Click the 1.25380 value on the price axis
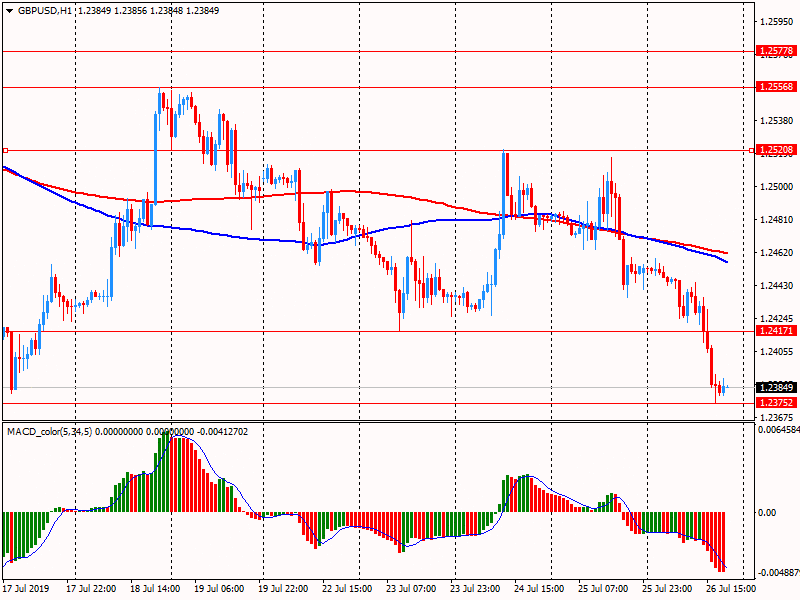Viewport: 800px width, 600px height. (777, 121)
